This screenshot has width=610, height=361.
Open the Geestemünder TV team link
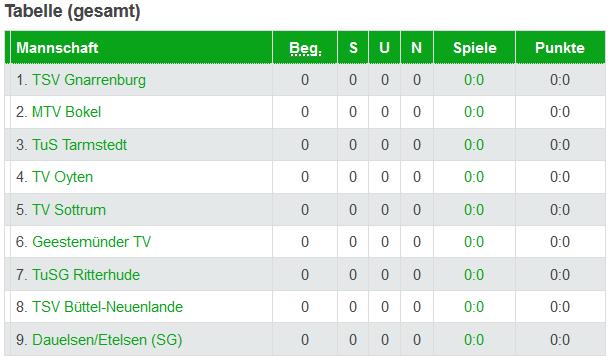point(91,242)
